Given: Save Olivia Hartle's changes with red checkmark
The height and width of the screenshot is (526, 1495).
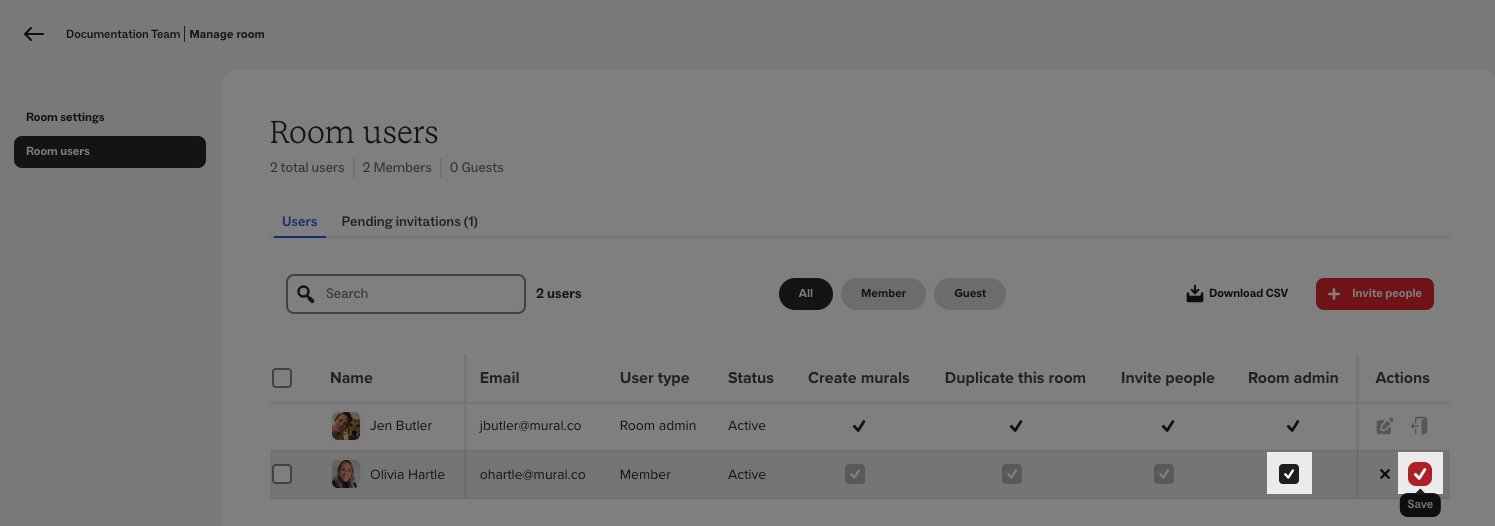Looking at the screenshot, I should pyautogui.click(x=1420, y=474).
